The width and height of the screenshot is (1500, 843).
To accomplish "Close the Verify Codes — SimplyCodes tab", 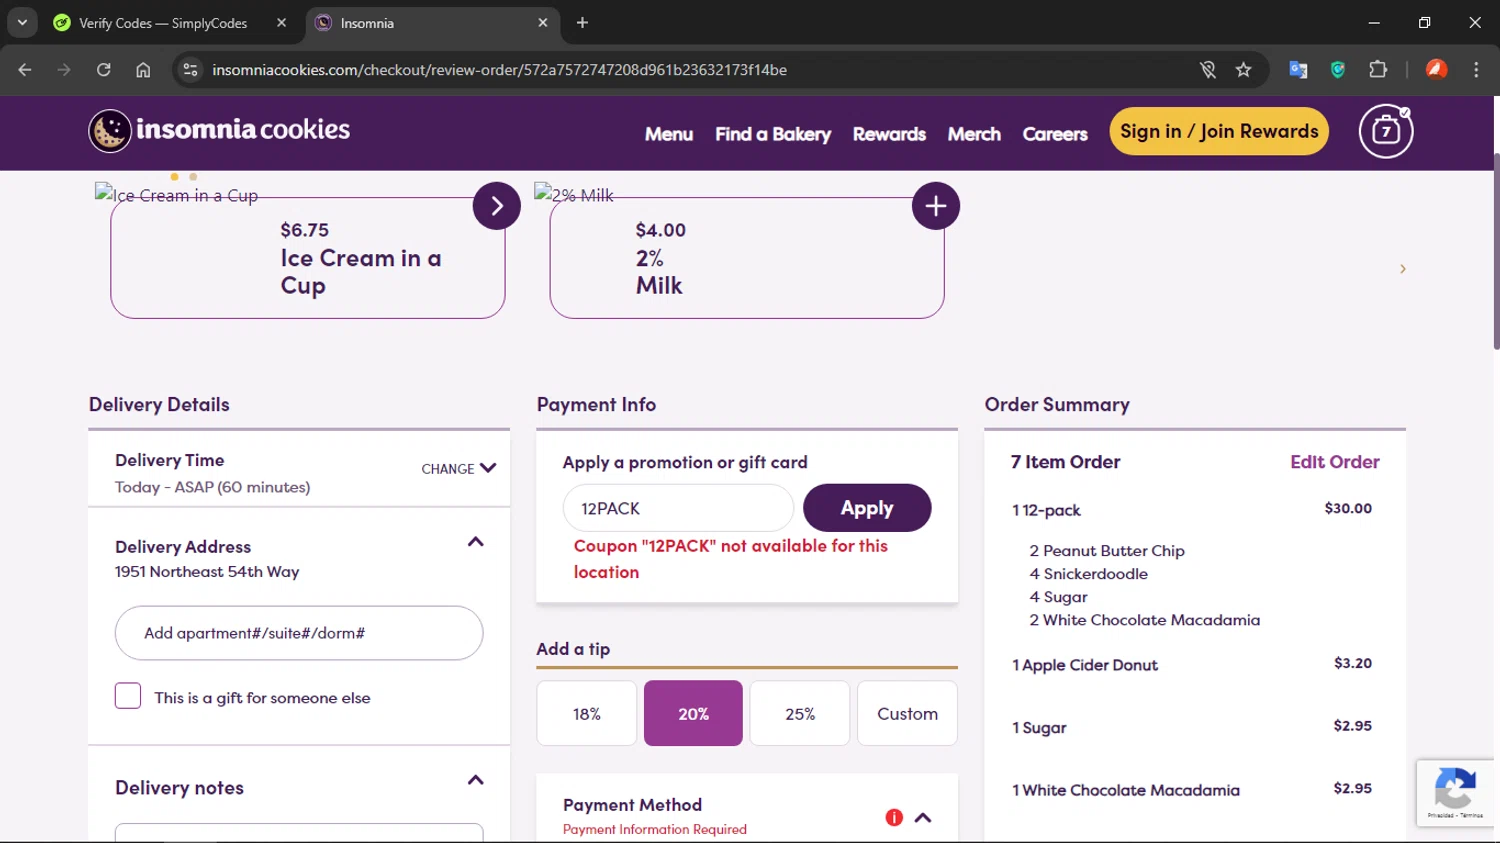I will 281,22.
